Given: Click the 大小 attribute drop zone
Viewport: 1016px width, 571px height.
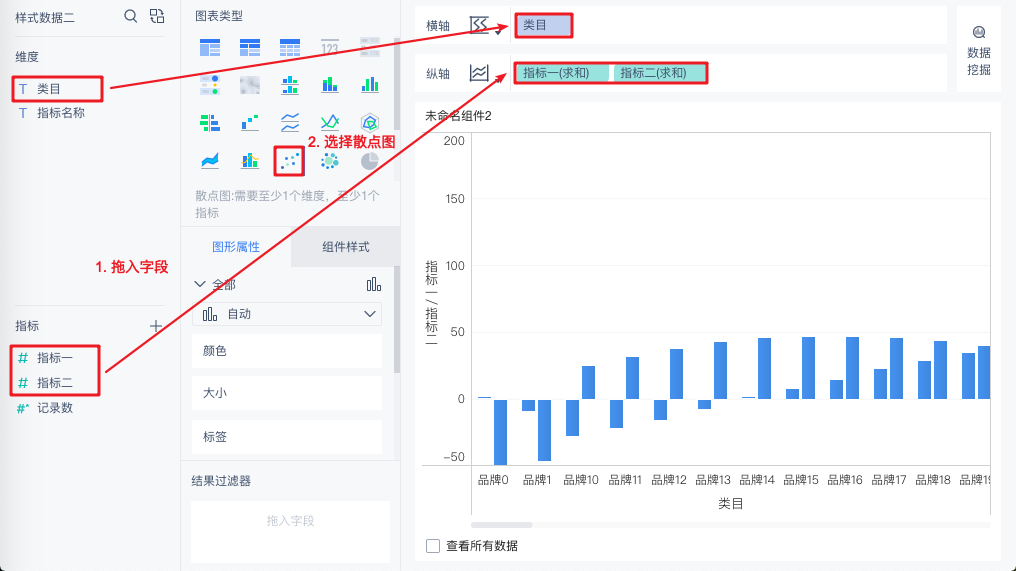Looking at the screenshot, I should point(287,393).
